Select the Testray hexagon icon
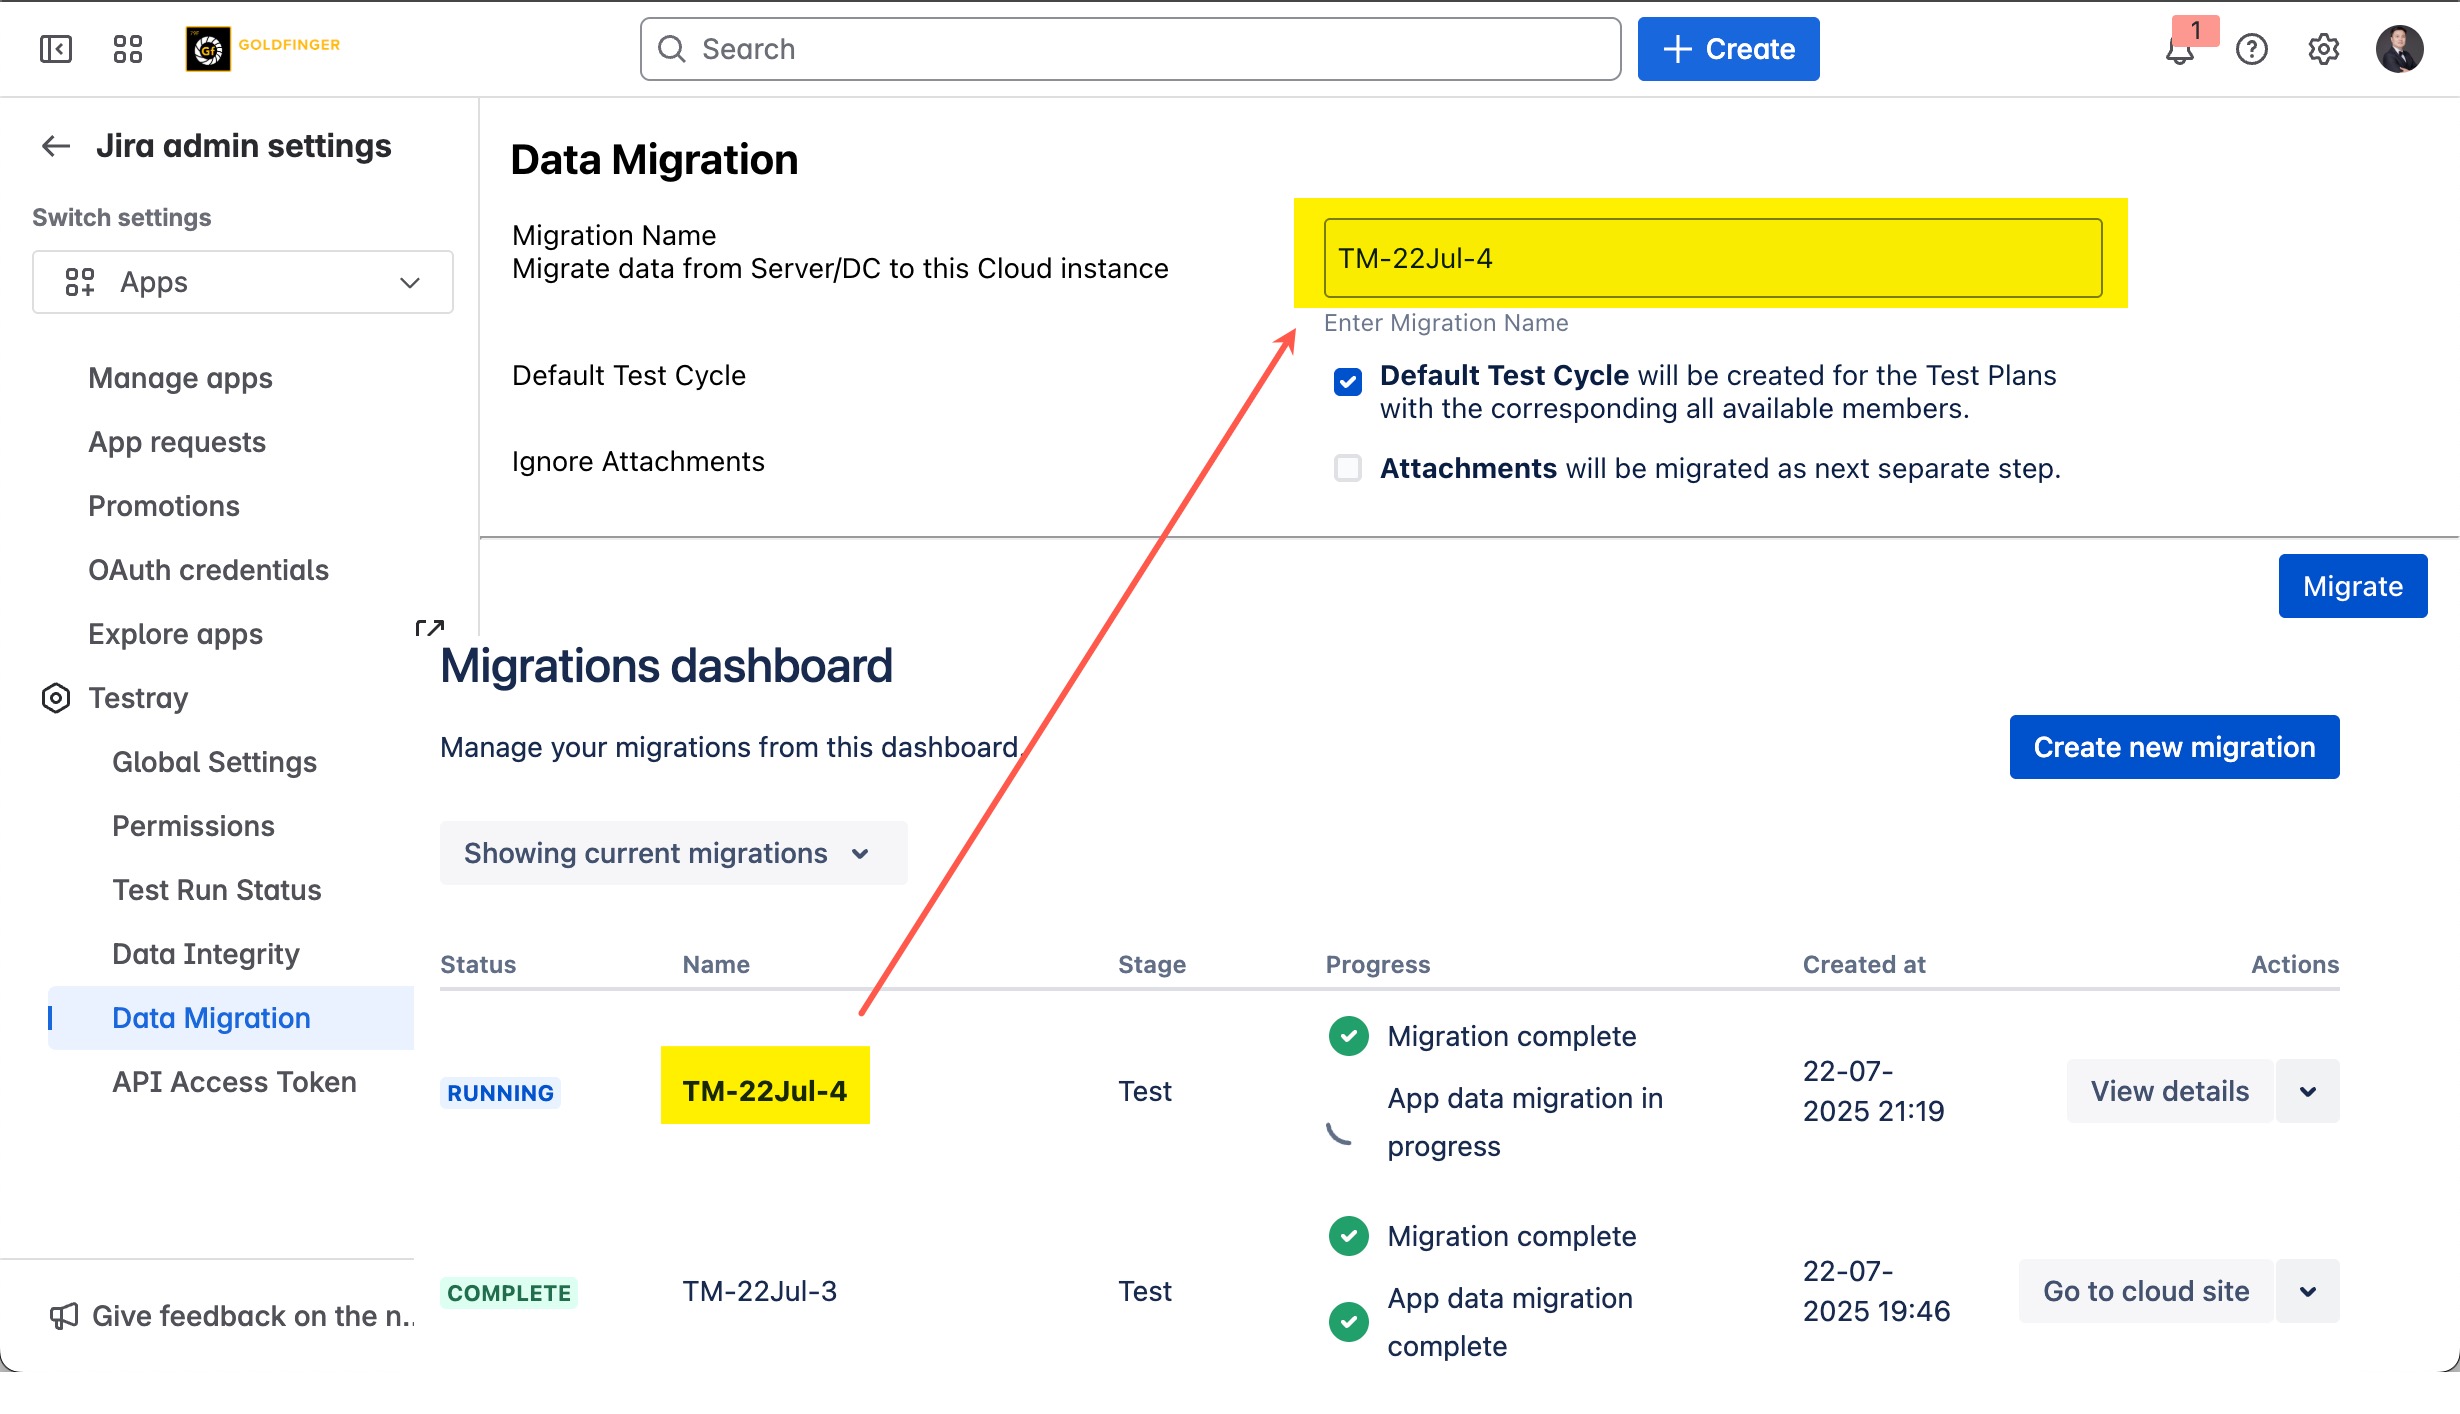The height and width of the screenshot is (1414, 2460). click(x=56, y=697)
